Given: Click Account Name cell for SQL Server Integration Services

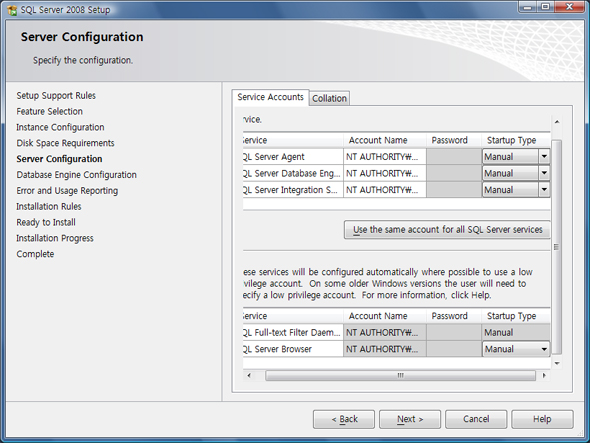Looking at the screenshot, I should 385,190.
